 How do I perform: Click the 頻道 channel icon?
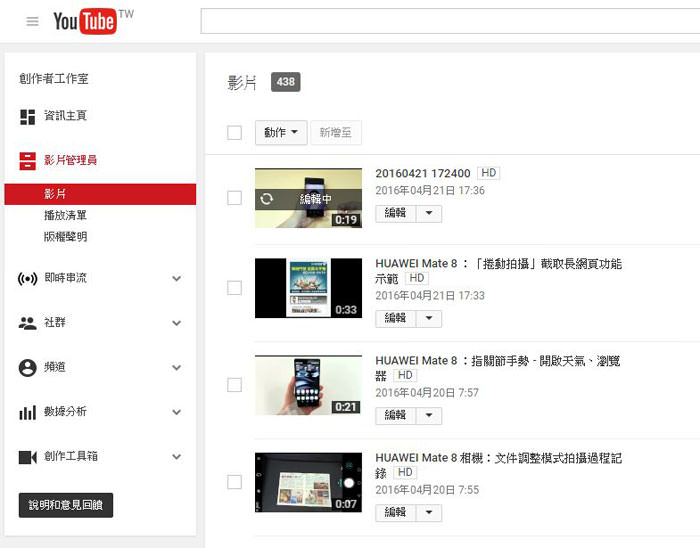click(x=28, y=368)
